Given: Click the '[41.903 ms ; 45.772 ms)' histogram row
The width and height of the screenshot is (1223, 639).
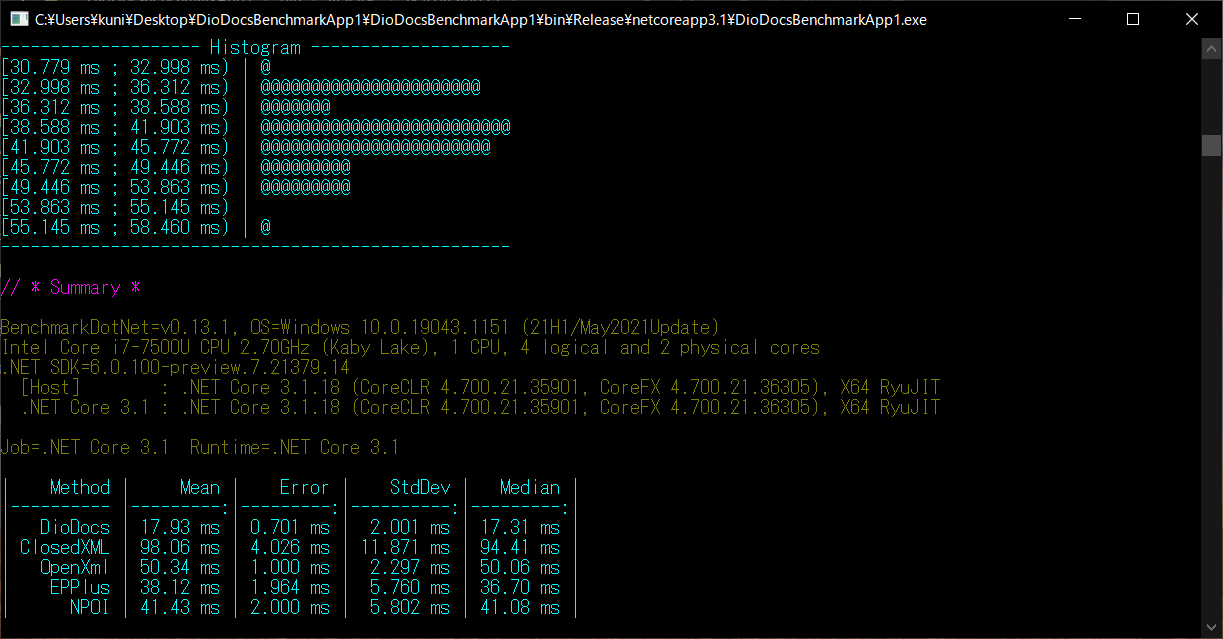Looking at the screenshot, I should click(x=245, y=147).
